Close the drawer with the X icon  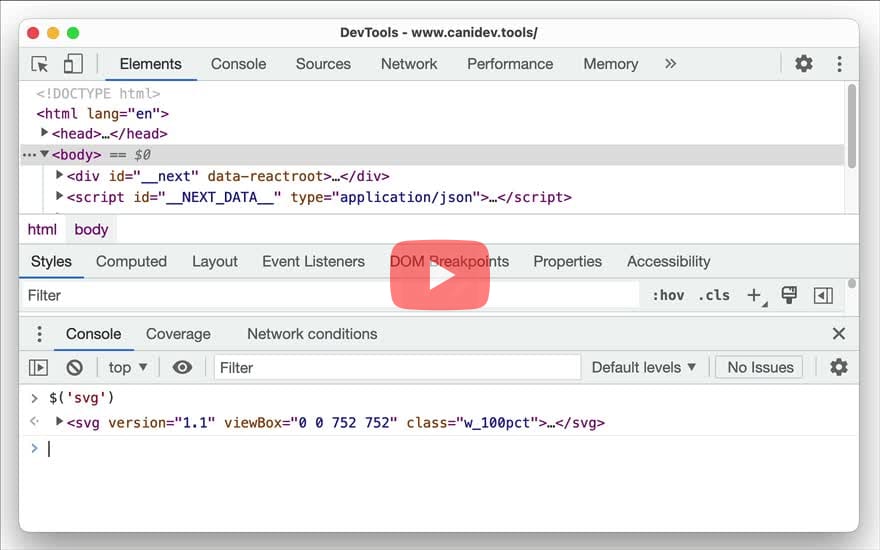(x=838, y=333)
